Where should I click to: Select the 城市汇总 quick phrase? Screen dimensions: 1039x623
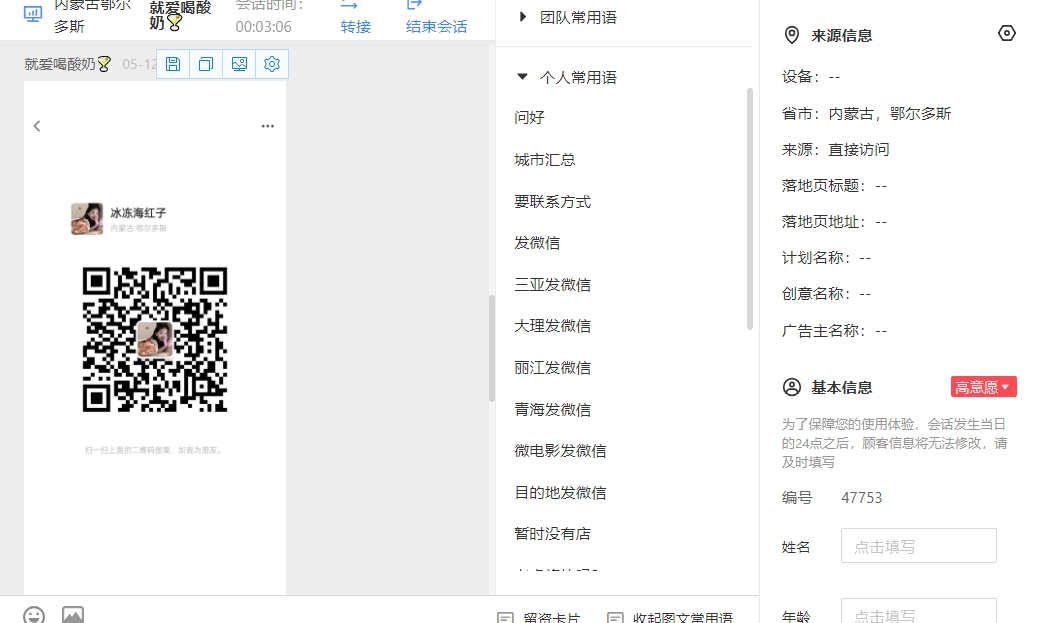click(545, 160)
